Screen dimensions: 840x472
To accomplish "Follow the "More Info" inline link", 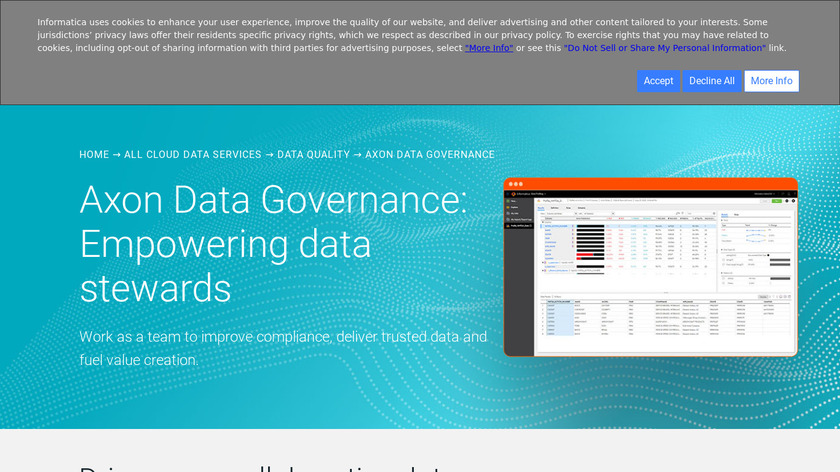I will click(x=489, y=48).
